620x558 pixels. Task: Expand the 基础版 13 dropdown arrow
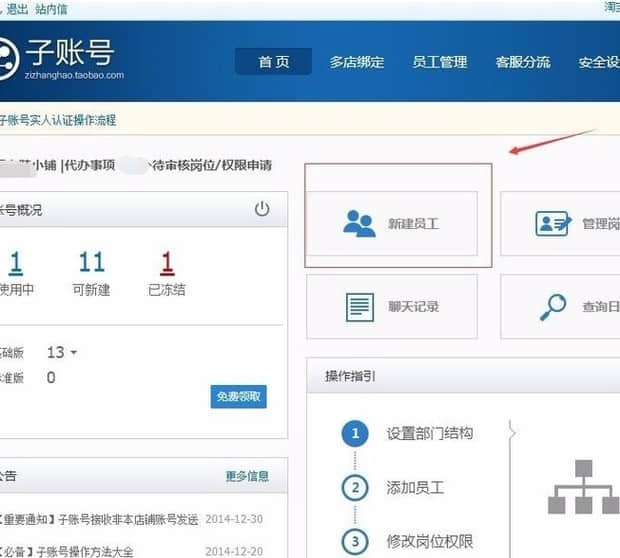tap(73, 353)
